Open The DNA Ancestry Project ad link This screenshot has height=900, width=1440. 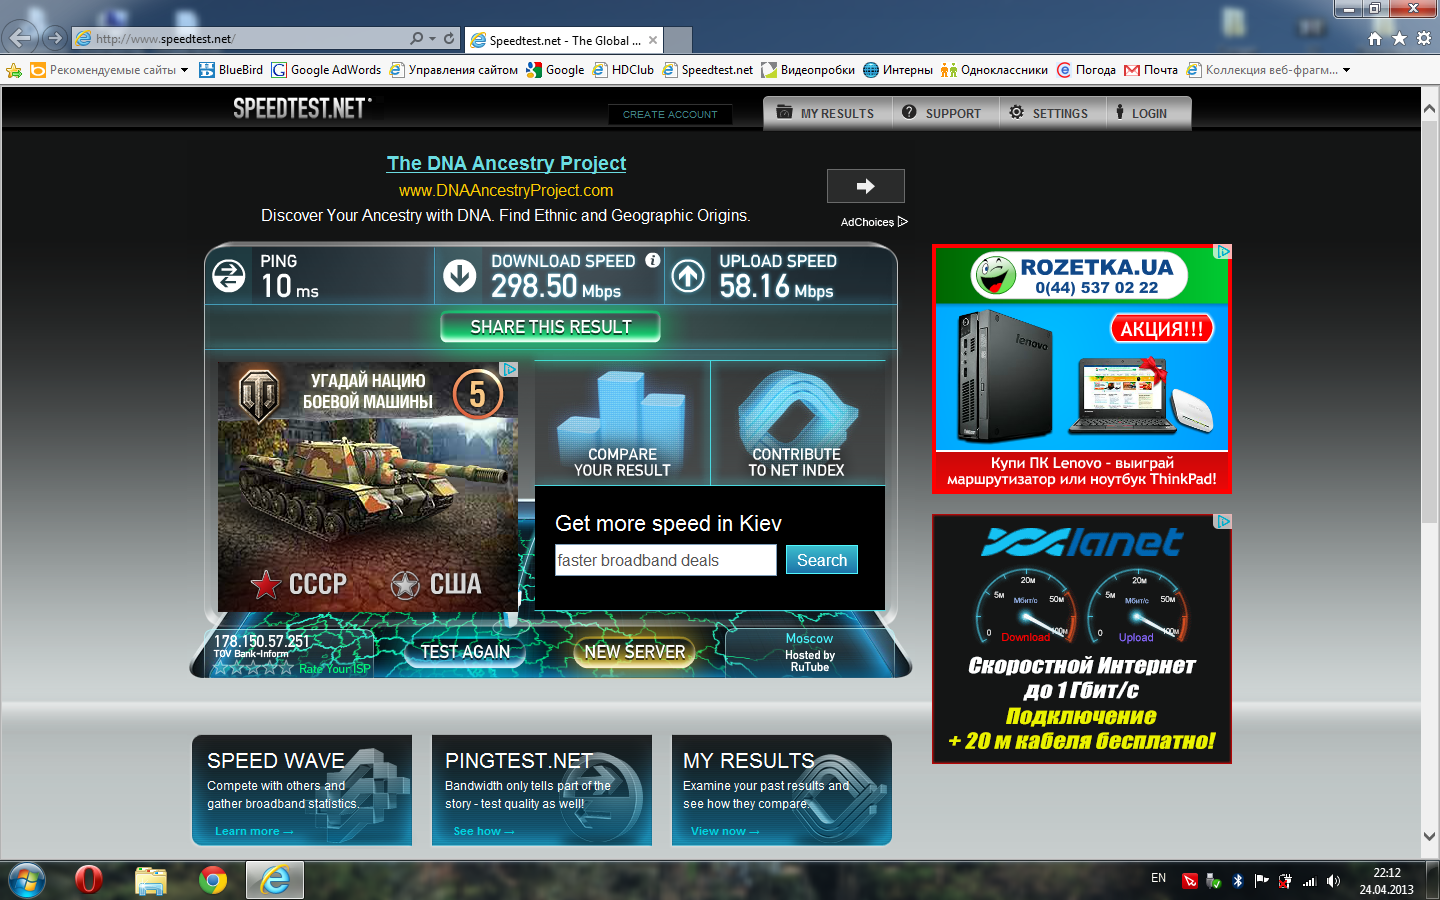pyautogui.click(x=506, y=163)
